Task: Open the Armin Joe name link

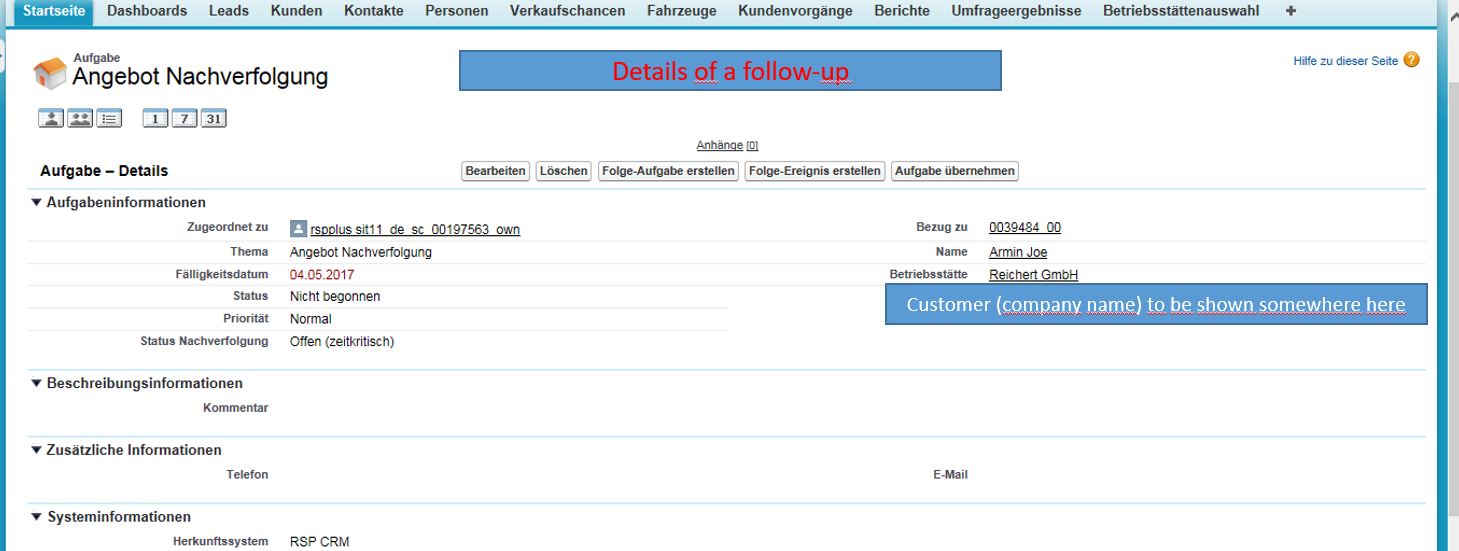Action: [x=1018, y=252]
